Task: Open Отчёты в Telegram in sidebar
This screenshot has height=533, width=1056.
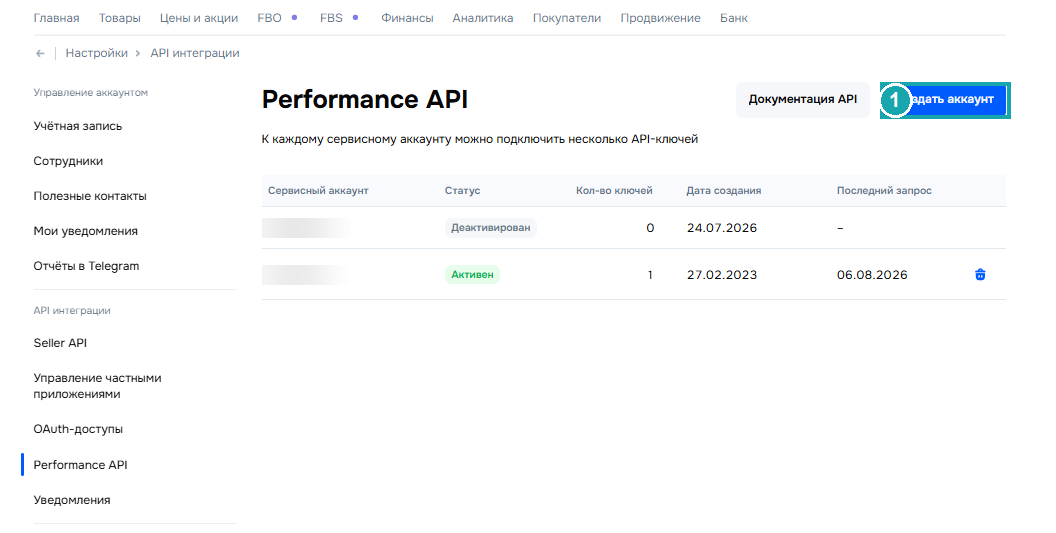Action: [x=86, y=266]
